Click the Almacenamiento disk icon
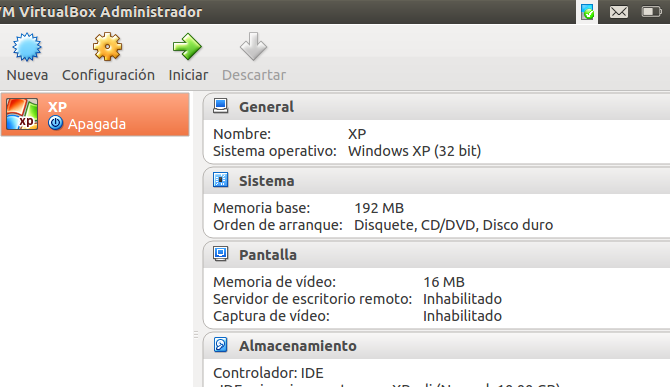670x387 pixels. [220, 345]
